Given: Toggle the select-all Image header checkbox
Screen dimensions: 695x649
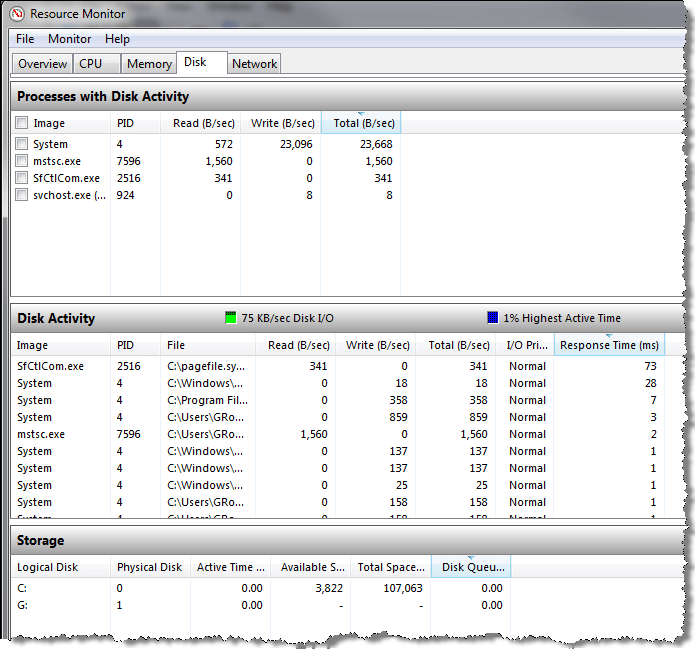Looking at the screenshot, I should [x=22, y=122].
